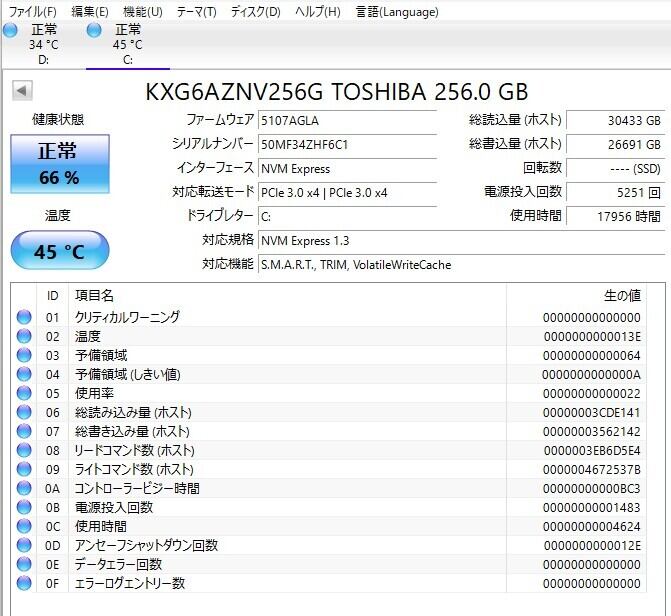
Task: Click blue status icon for 温度 row 02
Action: pos(24,336)
